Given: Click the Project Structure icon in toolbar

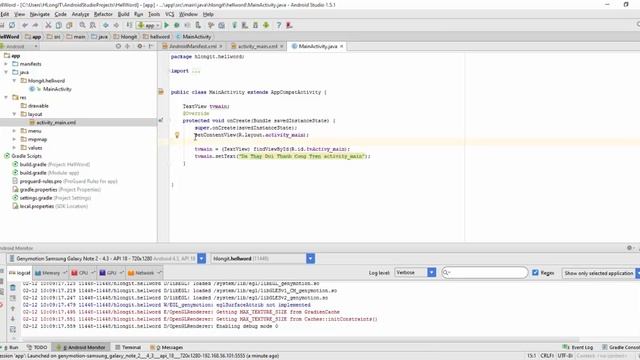Looking at the screenshot, I should click(x=222, y=25).
